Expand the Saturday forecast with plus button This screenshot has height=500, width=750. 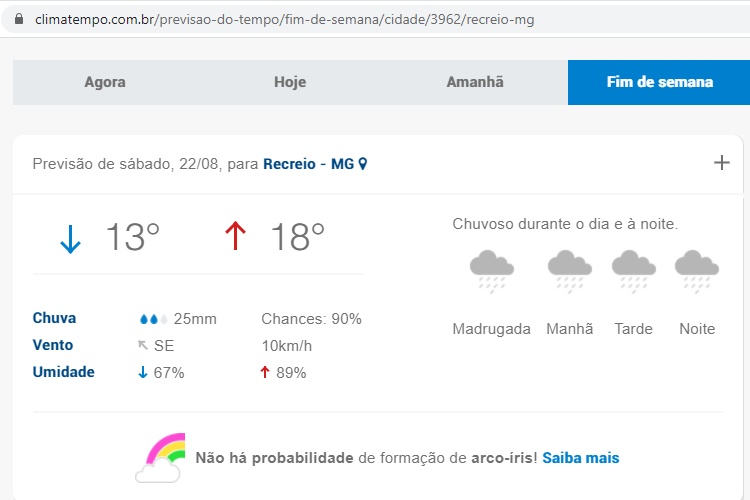pos(722,163)
